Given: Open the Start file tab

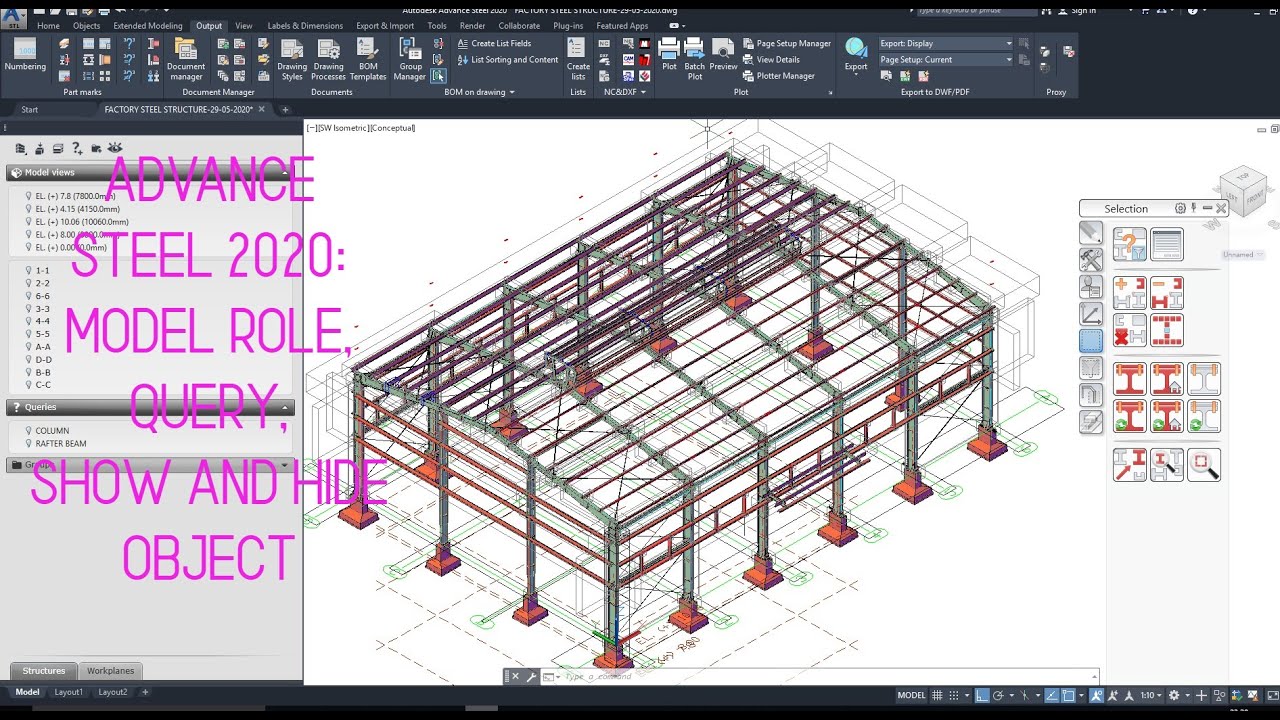Looking at the screenshot, I should 30,109.
